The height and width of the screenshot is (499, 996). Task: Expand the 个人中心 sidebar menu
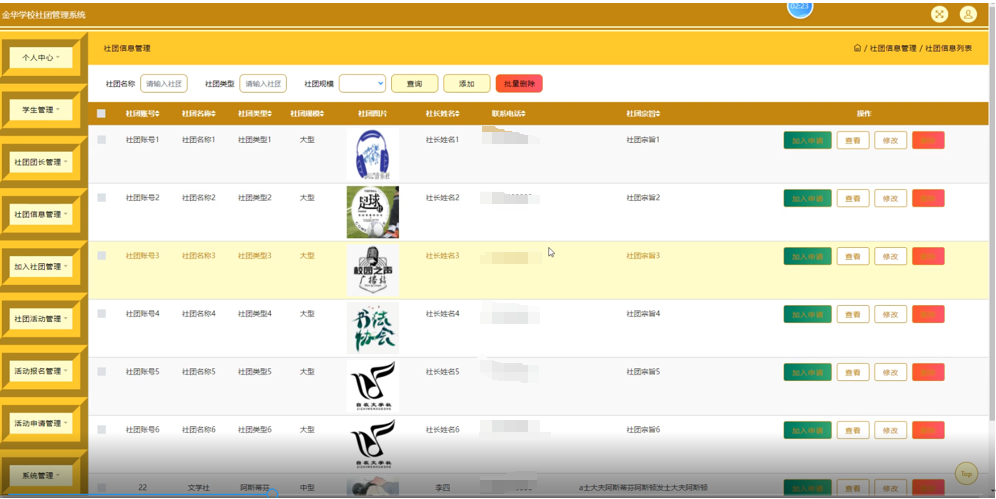coord(41,58)
